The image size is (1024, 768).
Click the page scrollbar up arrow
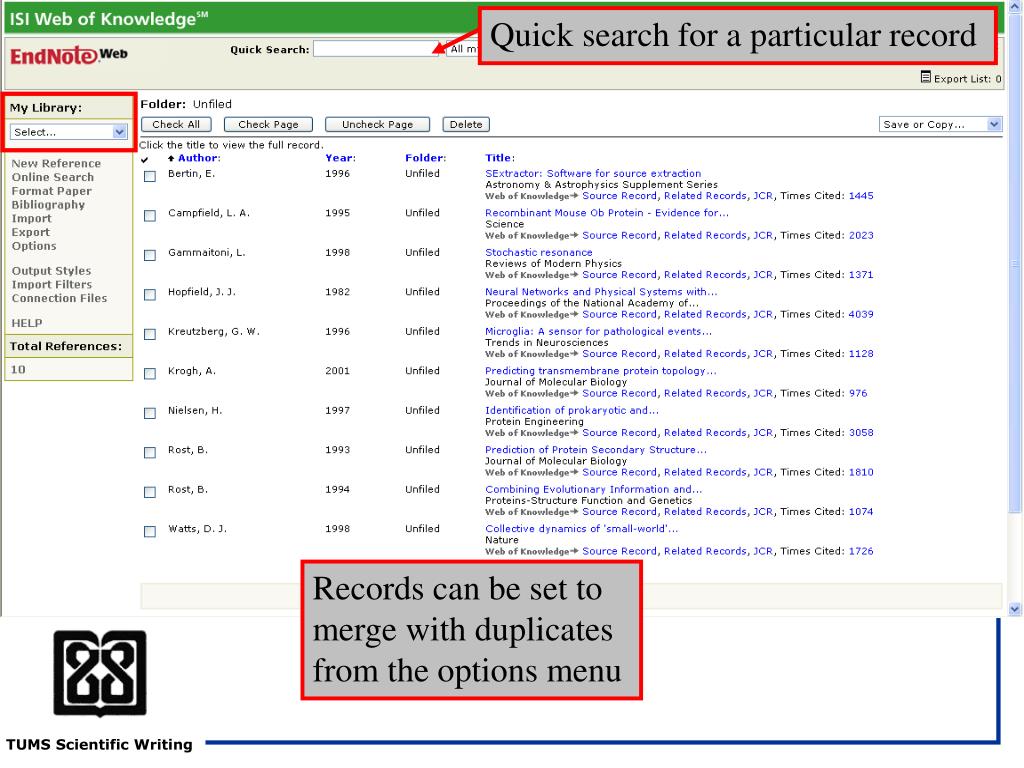[1014, 6]
